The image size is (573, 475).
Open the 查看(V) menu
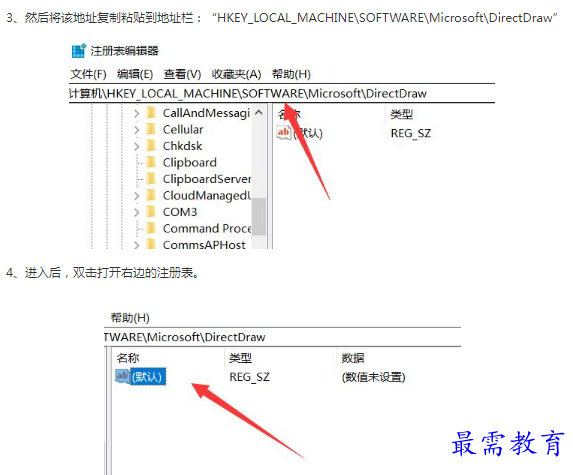tap(182, 74)
